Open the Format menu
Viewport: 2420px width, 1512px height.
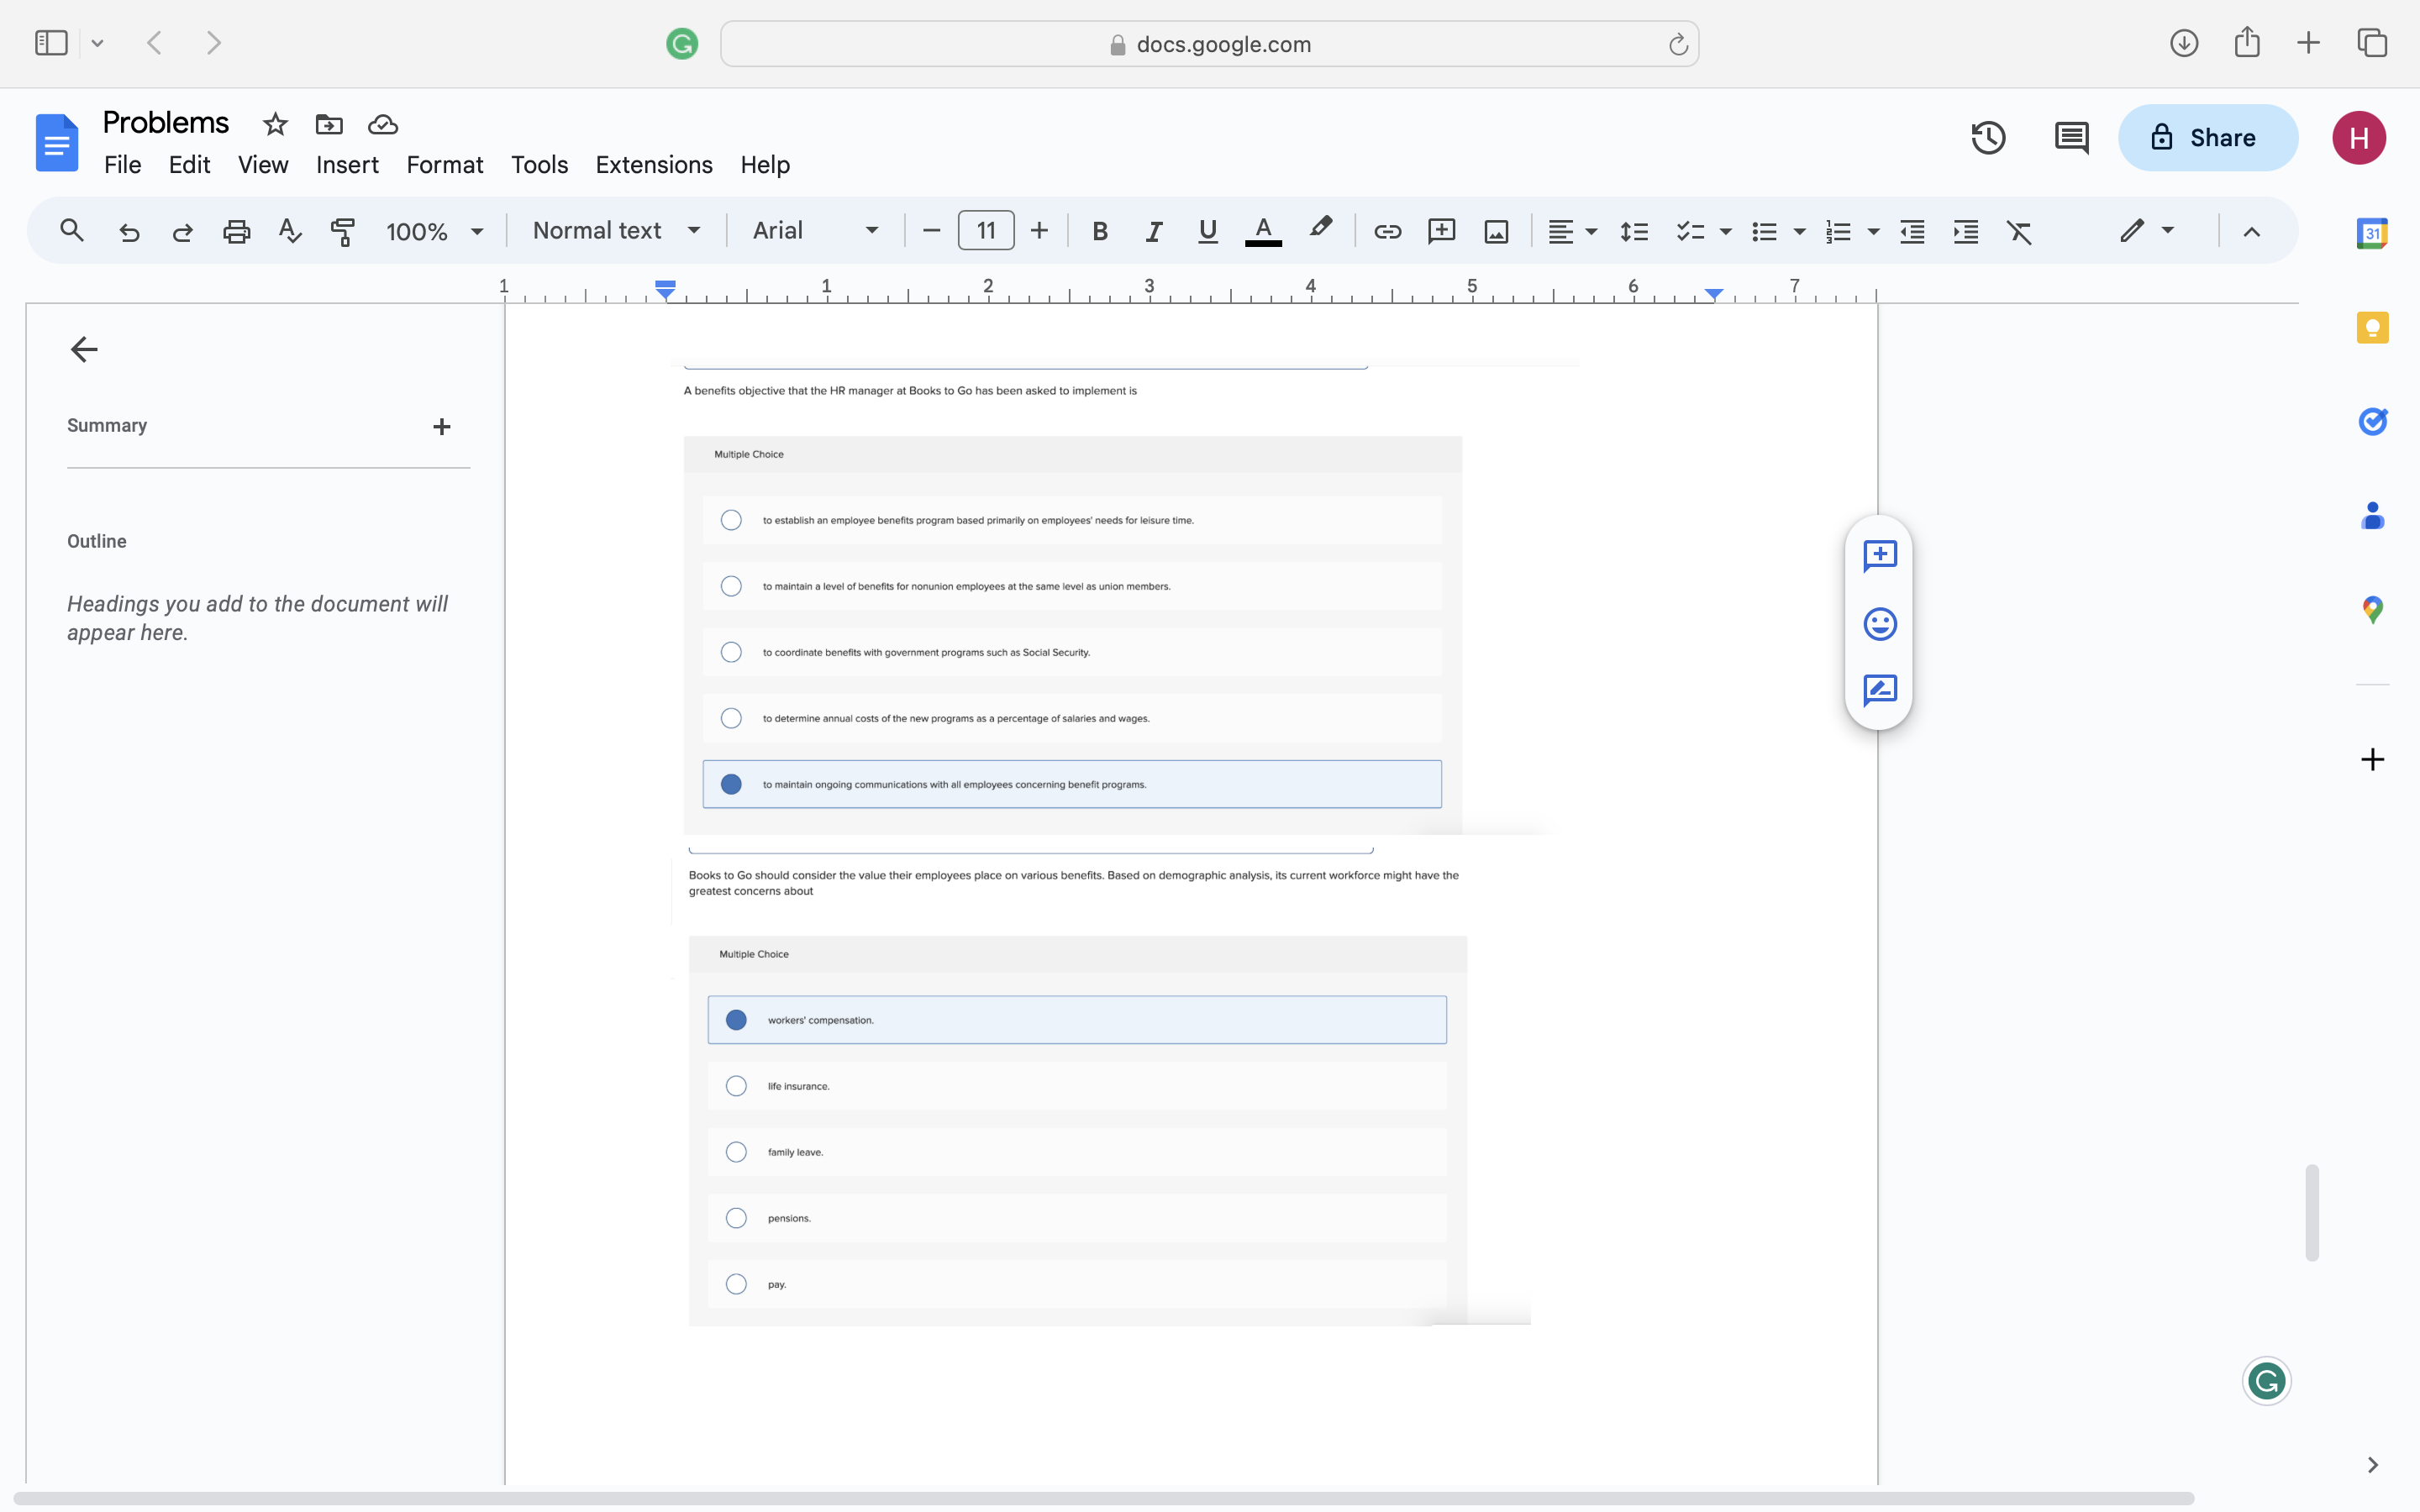[x=445, y=165]
